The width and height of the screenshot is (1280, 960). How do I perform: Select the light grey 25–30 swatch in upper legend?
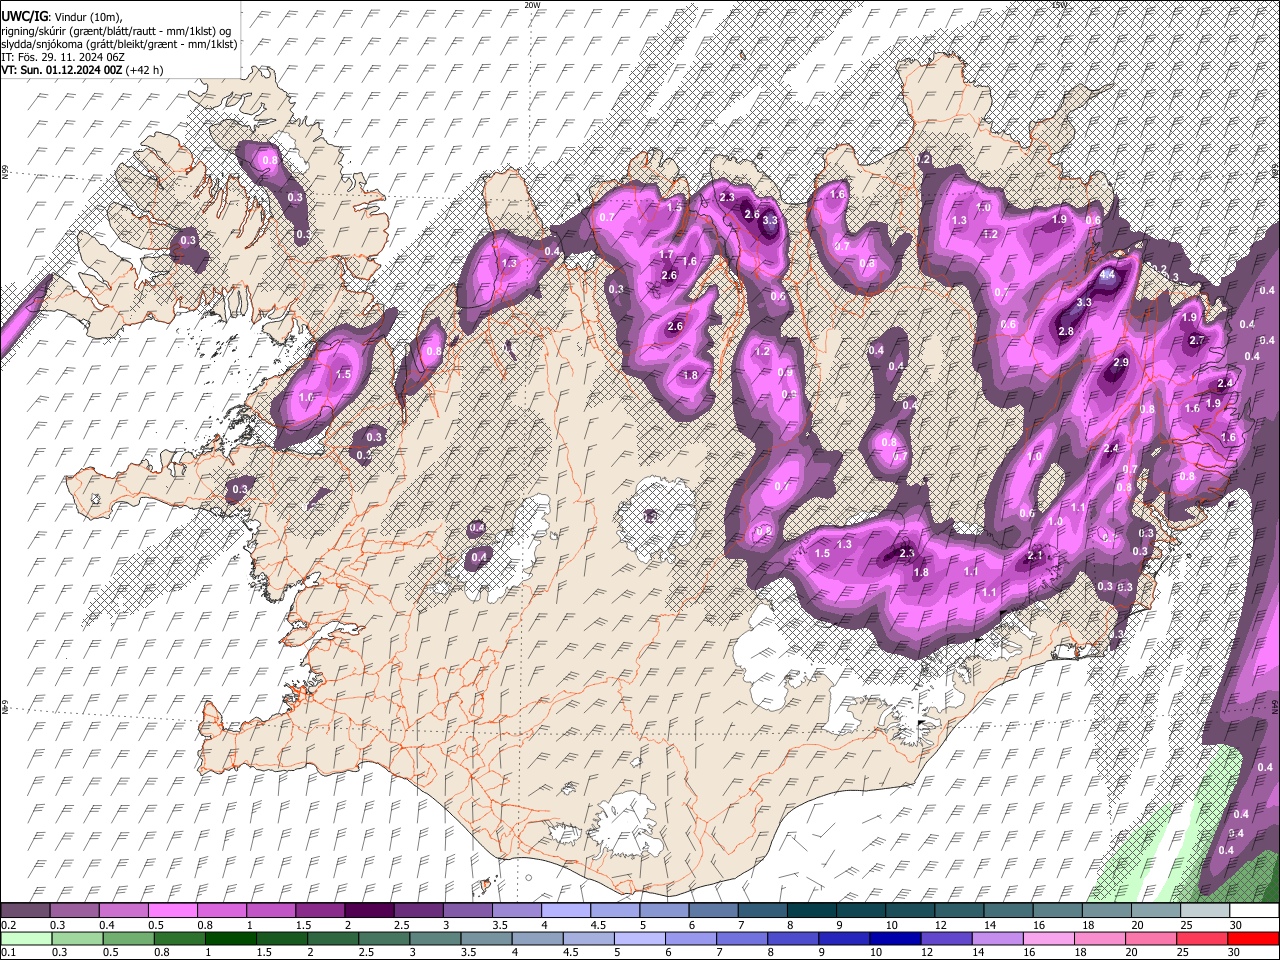point(1205,911)
